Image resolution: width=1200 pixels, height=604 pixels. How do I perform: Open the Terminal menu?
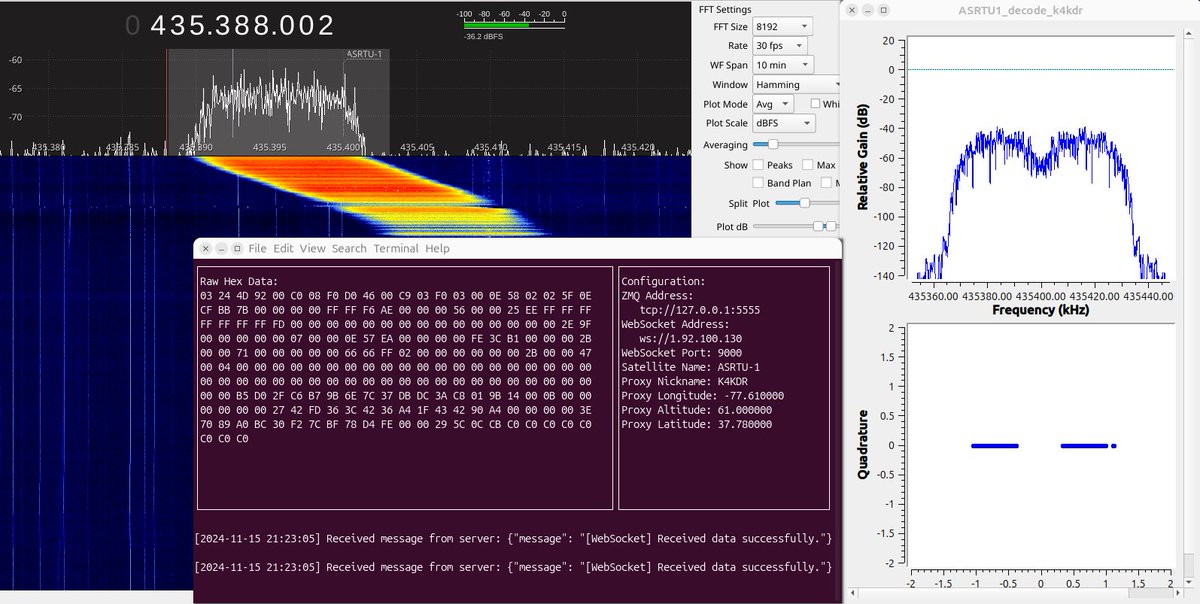click(x=396, y=248)
